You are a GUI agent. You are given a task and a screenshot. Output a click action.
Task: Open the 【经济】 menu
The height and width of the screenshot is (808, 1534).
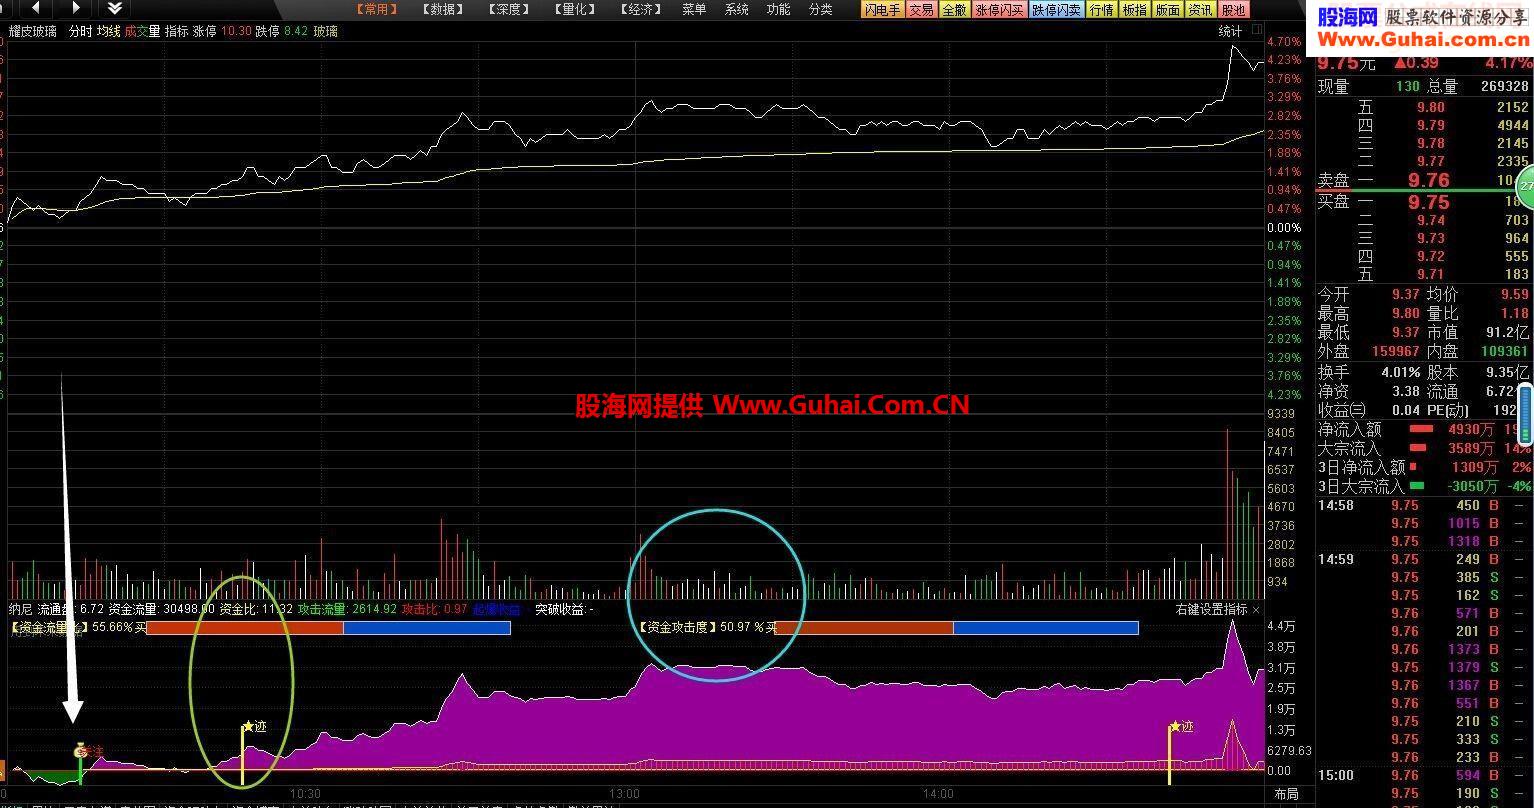(640, 9)
